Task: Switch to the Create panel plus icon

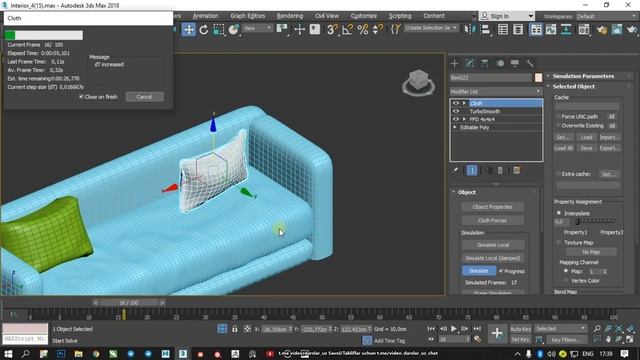Action: pyautogui.click(x=454, y=63)
